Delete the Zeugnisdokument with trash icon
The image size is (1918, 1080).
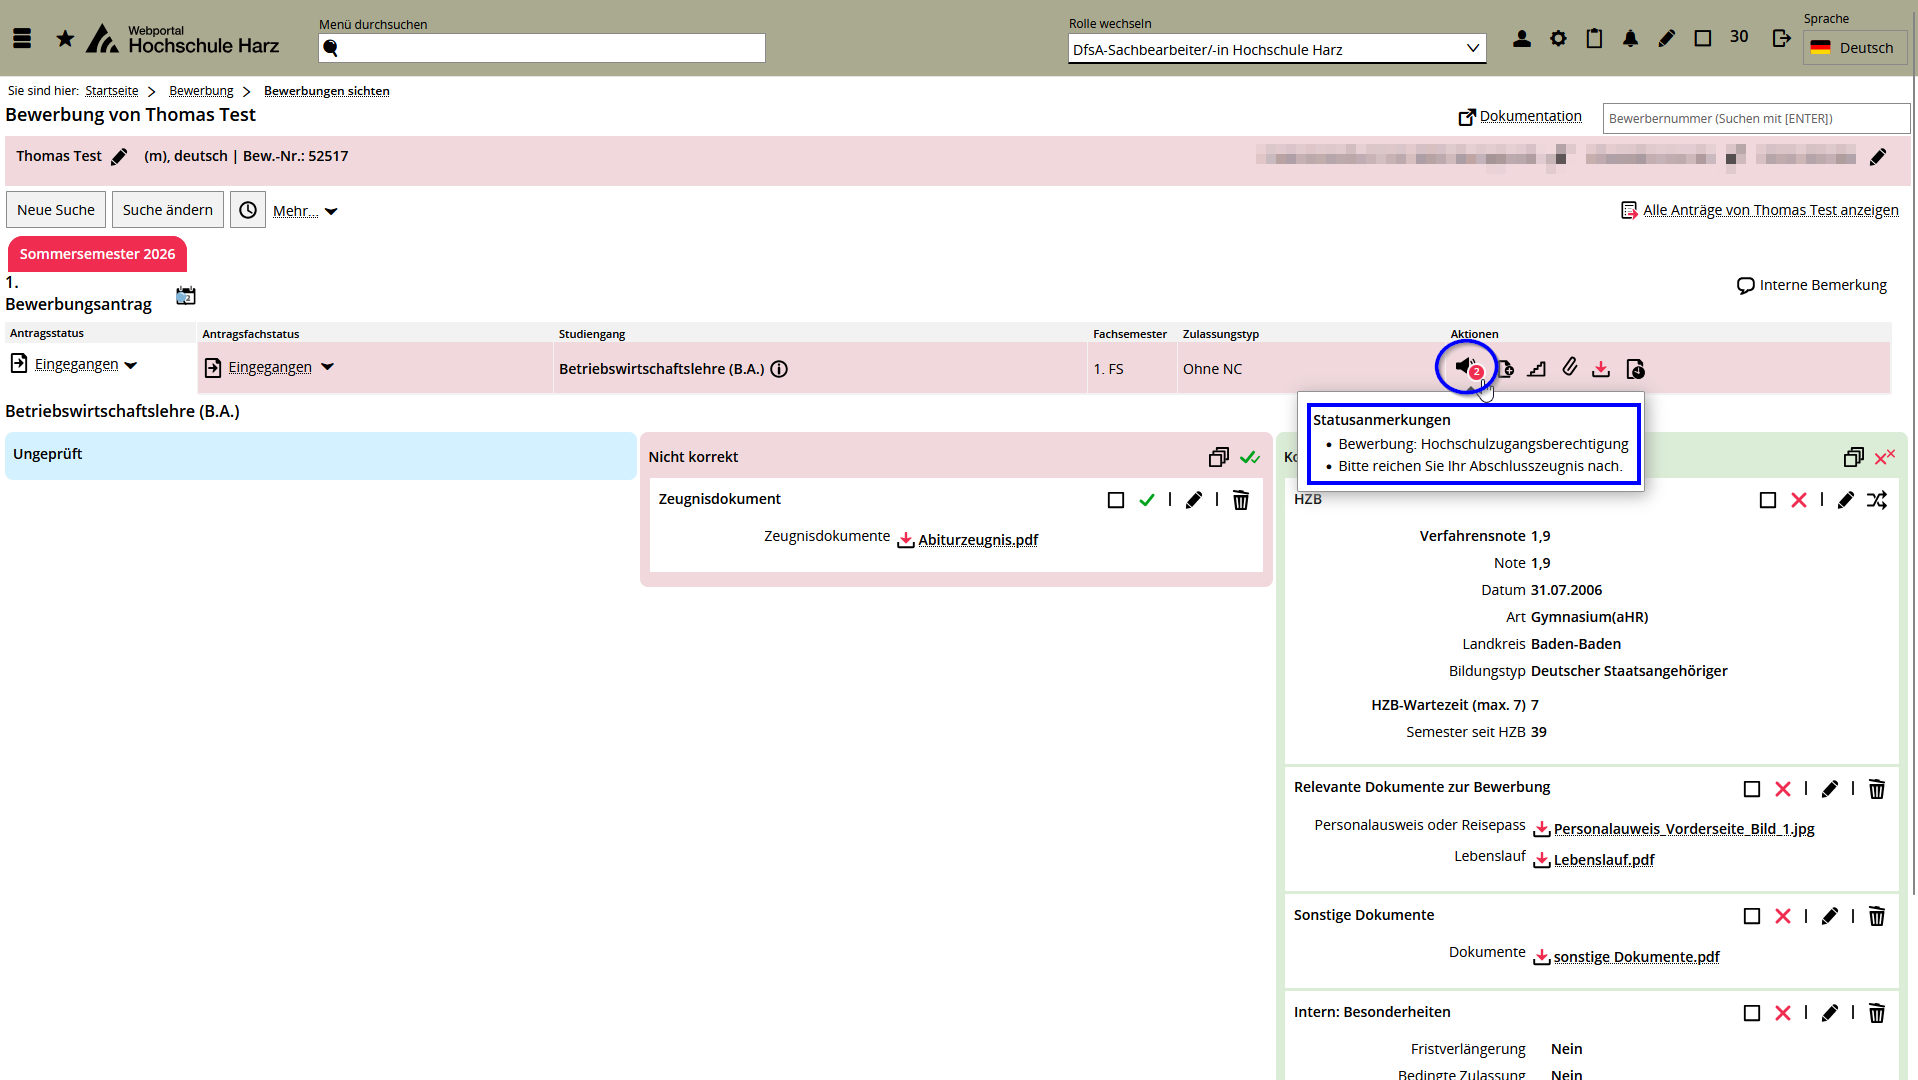[1241, 500]
